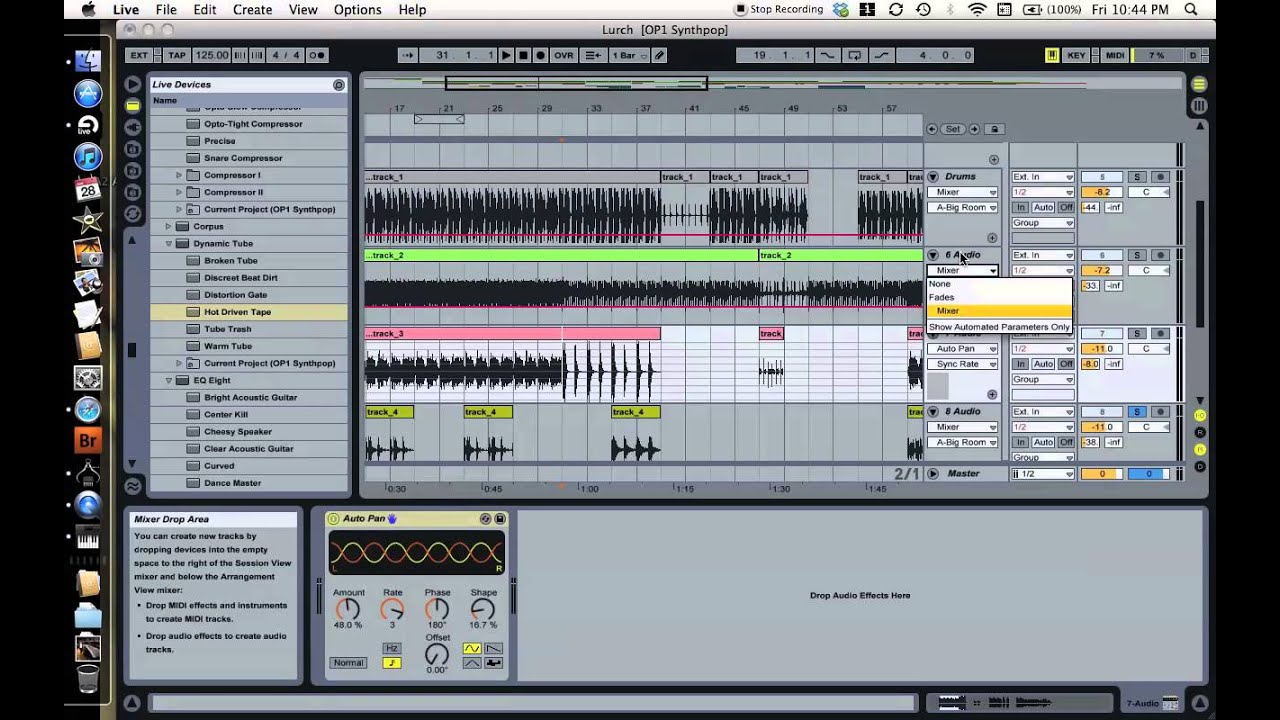Open the Drums A-Big Room control chooser
This screenshot has width=1280, height=720.
pyautogui.click(x=963, y=208)
